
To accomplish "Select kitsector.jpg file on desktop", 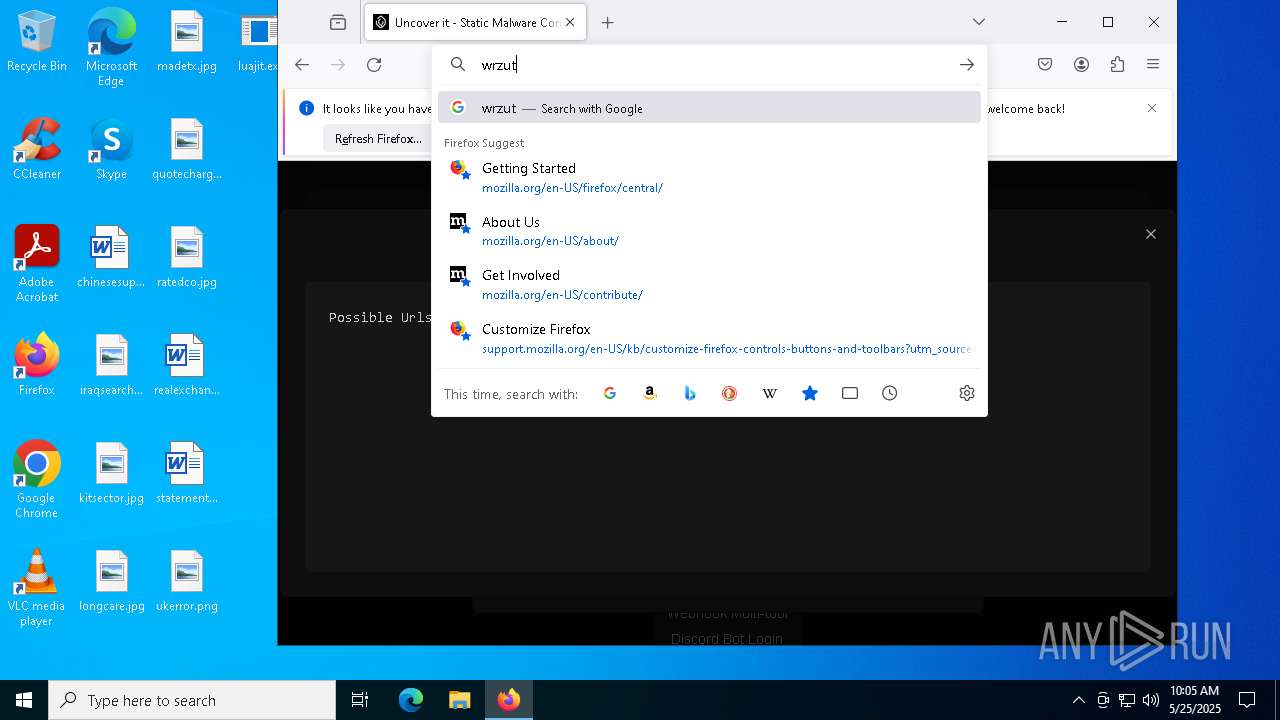I will (x=111, y=474).
